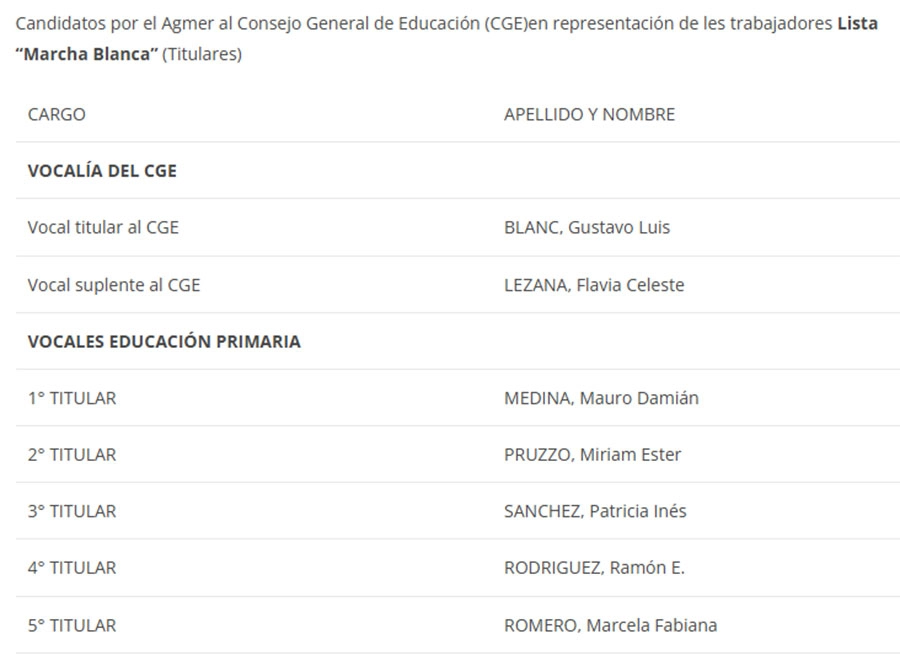Click the "Vocal suplente al CGE" cell
The width and height of the screenshot is (900, 661).
(114, 285)
